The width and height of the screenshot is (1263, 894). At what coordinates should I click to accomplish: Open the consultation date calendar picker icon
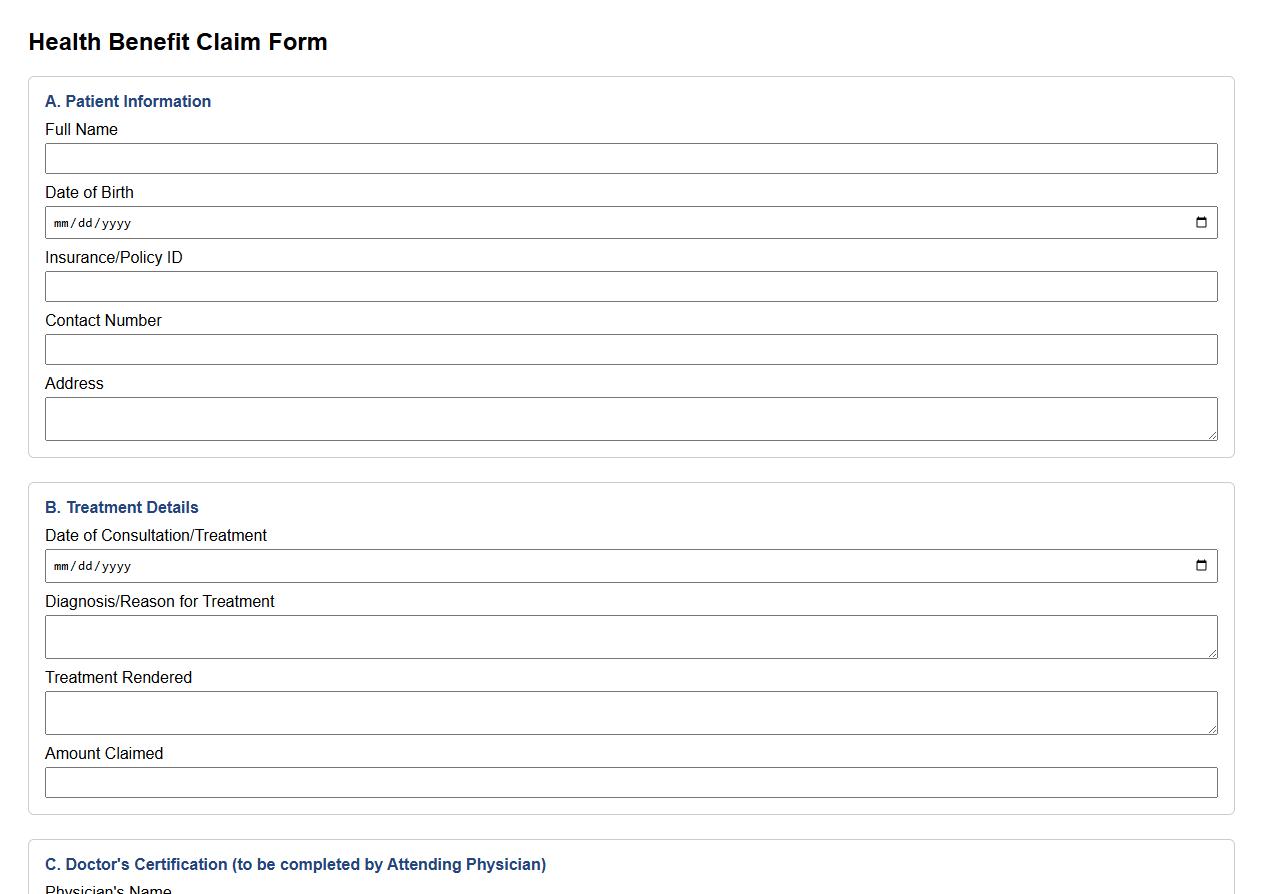(1201, 565)
